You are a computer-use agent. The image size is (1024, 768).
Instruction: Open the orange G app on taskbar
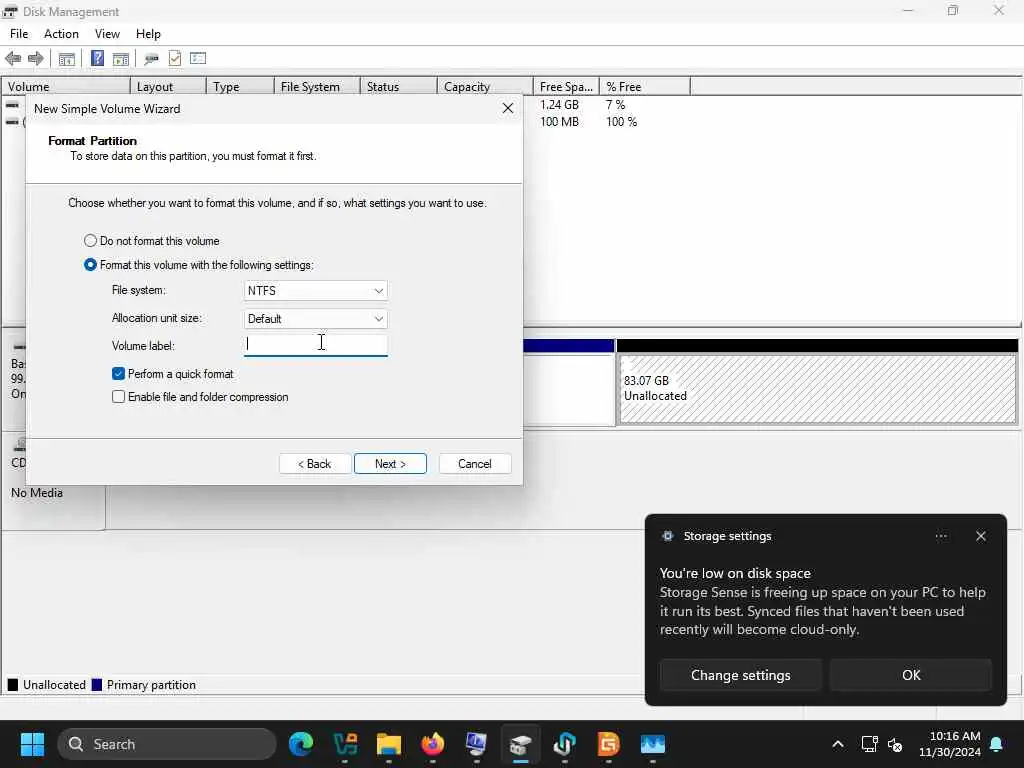coord(608,744)
